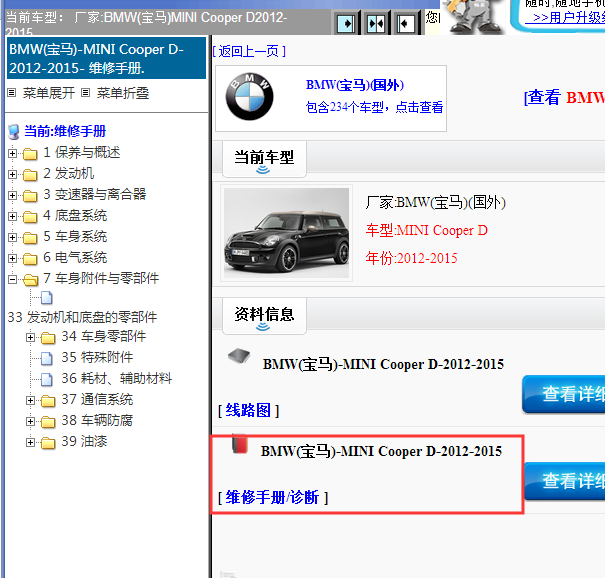Open the 资料信息 tab

(264, 316)
